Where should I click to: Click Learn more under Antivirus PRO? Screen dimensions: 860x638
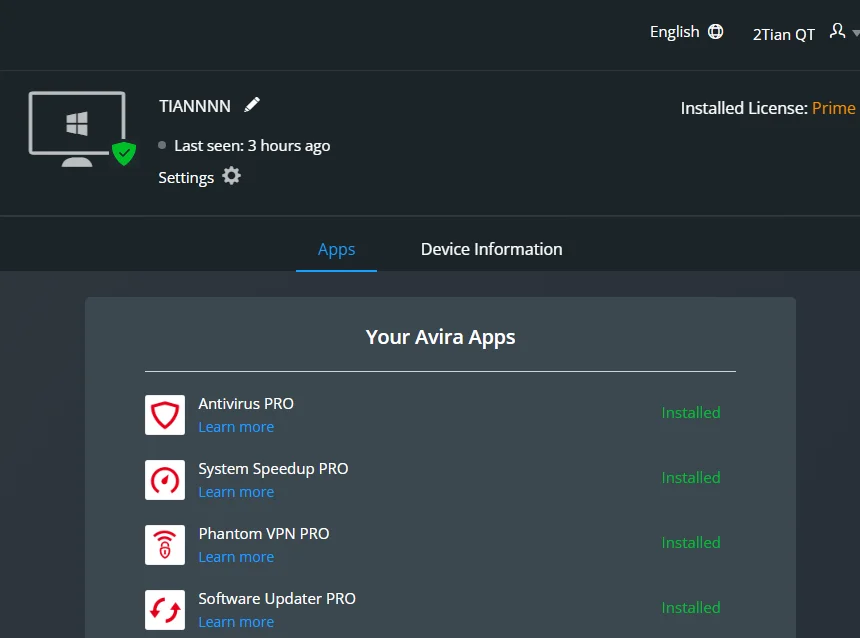pyautogui.click(x=236, y=427)
